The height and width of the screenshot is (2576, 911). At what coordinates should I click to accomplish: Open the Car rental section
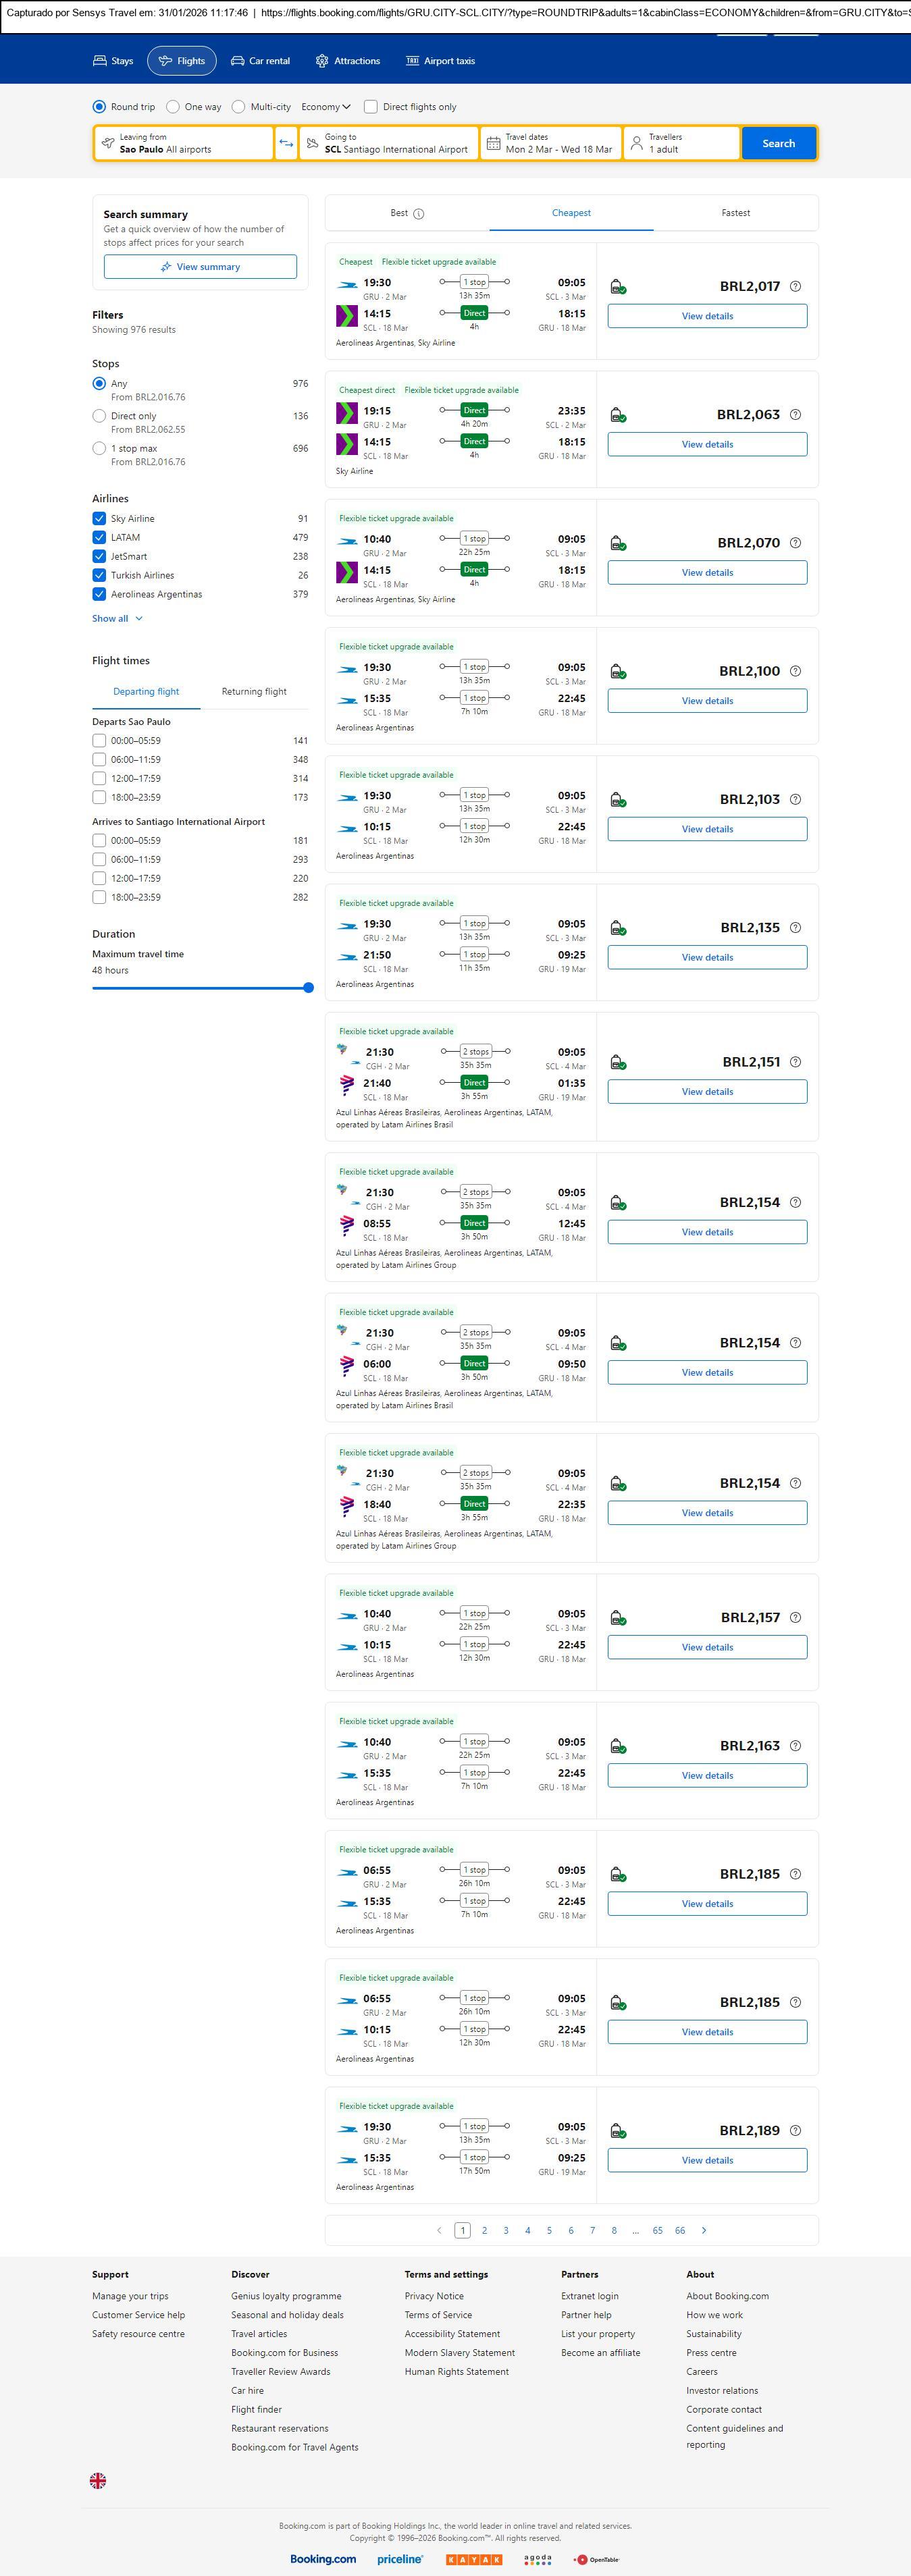coord(260,61)
